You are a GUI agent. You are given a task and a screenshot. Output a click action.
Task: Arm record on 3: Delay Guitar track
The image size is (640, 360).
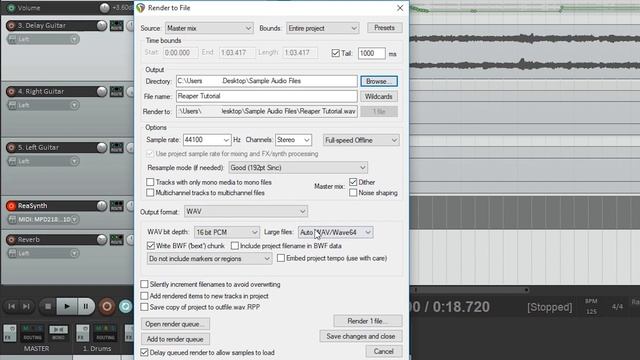(x=11, y=25)
